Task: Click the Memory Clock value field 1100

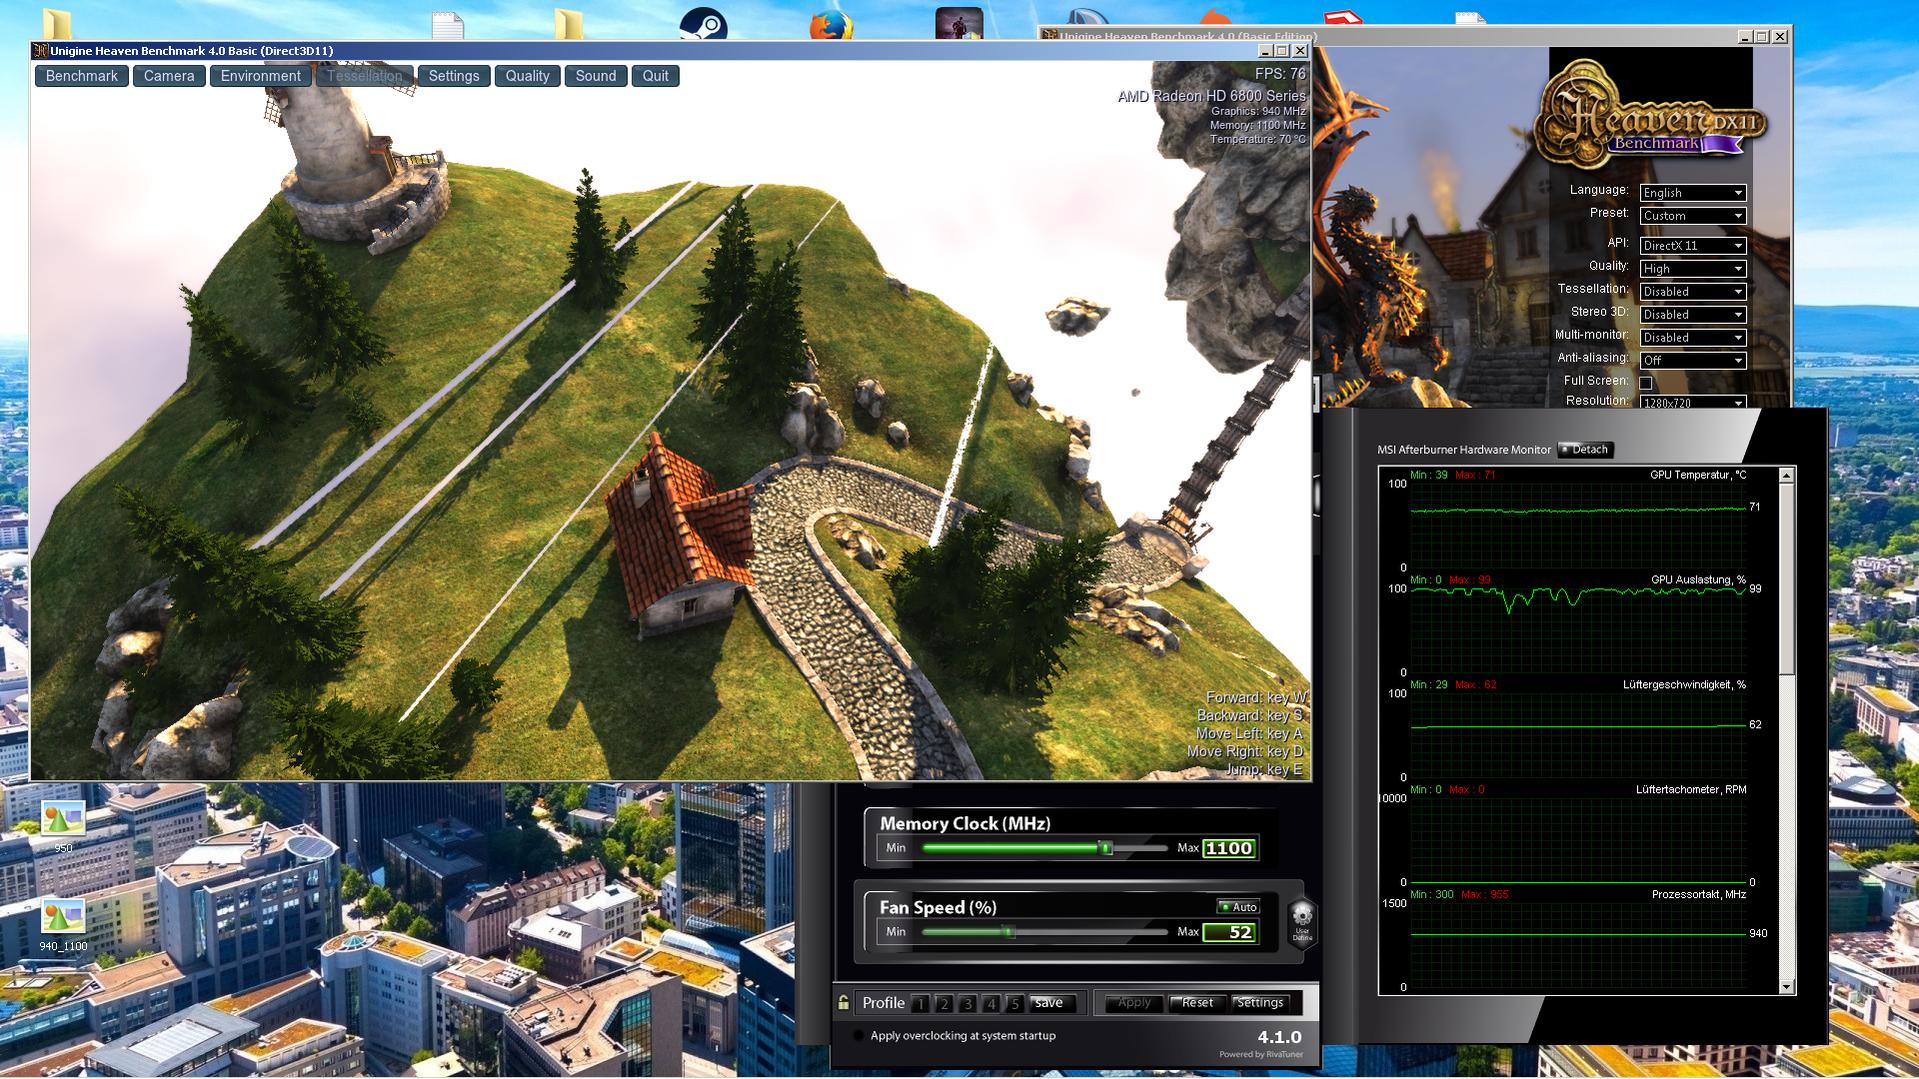Action: click(x=1229, y=848)
